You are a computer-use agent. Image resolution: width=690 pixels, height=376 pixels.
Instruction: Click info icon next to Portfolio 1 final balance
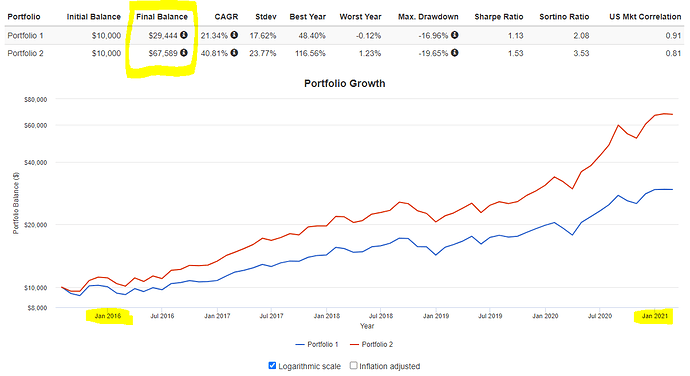pyautogui.click(x=184, y=35)
